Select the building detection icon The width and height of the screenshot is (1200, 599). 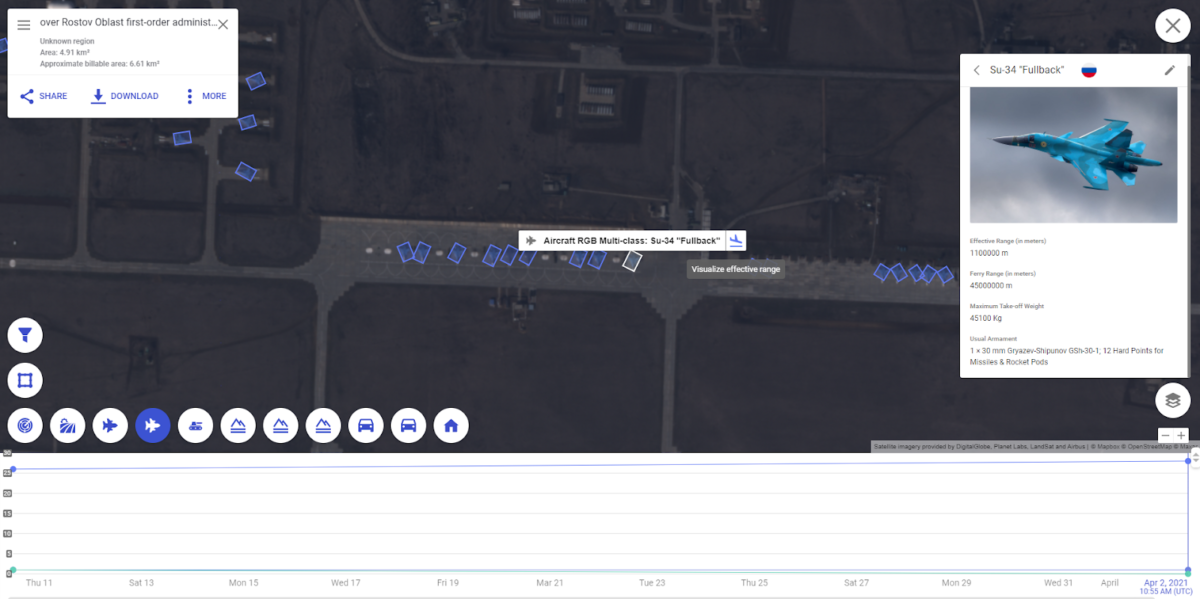451,425
